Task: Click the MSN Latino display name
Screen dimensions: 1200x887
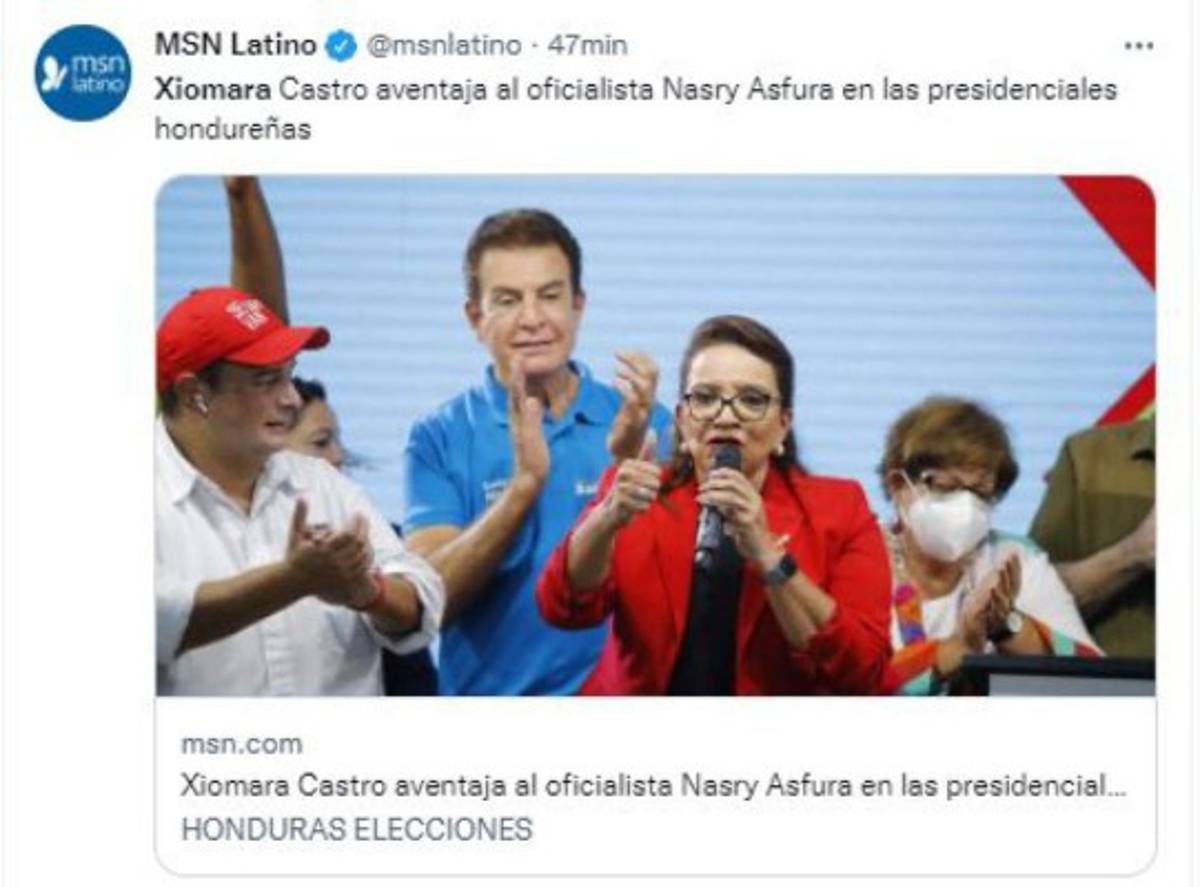Action: pyautogui.click(x=235, y=45)
